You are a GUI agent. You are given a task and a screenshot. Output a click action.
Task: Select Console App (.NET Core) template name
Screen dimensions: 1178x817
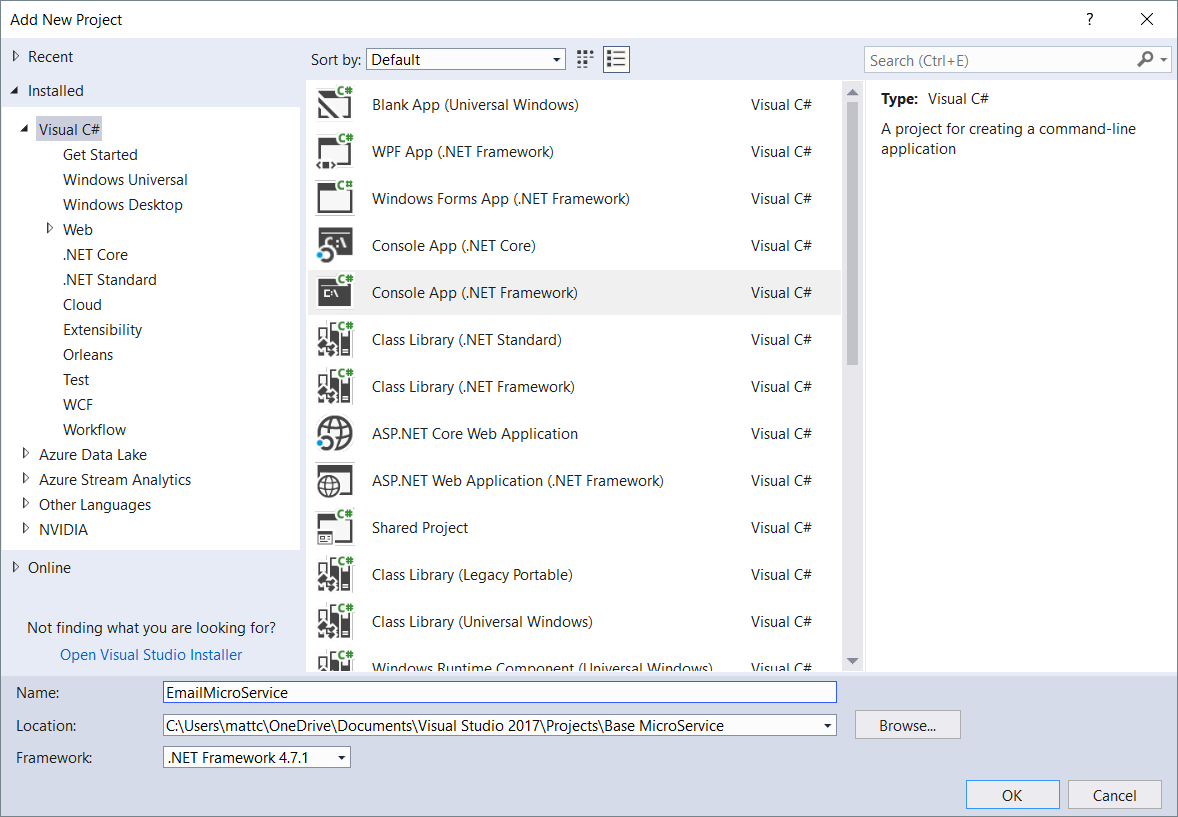coord(454,246)
